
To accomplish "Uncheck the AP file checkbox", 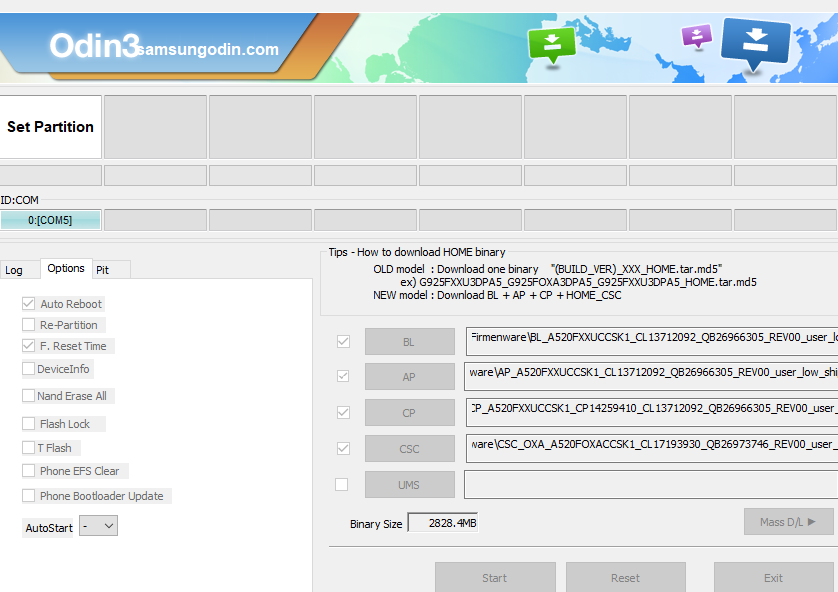I will pos(343,376).
